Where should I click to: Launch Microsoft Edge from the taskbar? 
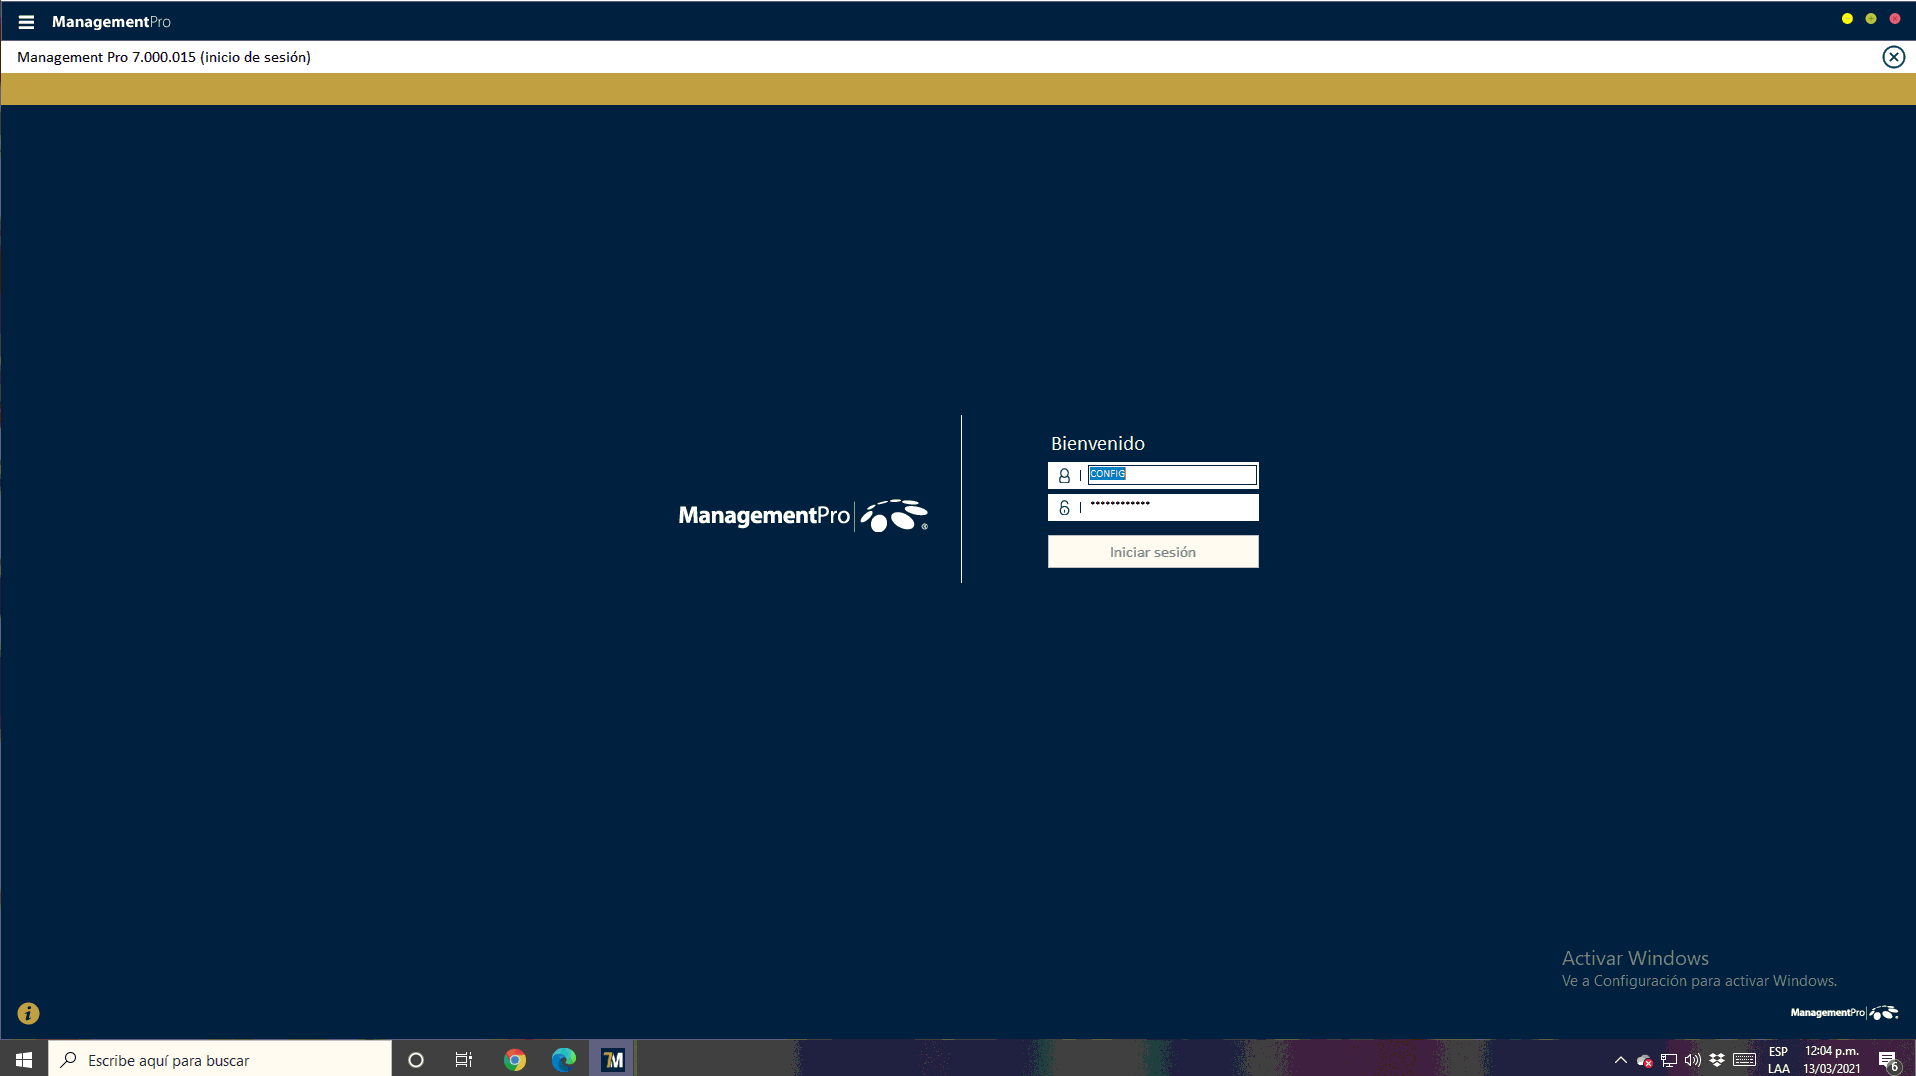(563, 1059)
